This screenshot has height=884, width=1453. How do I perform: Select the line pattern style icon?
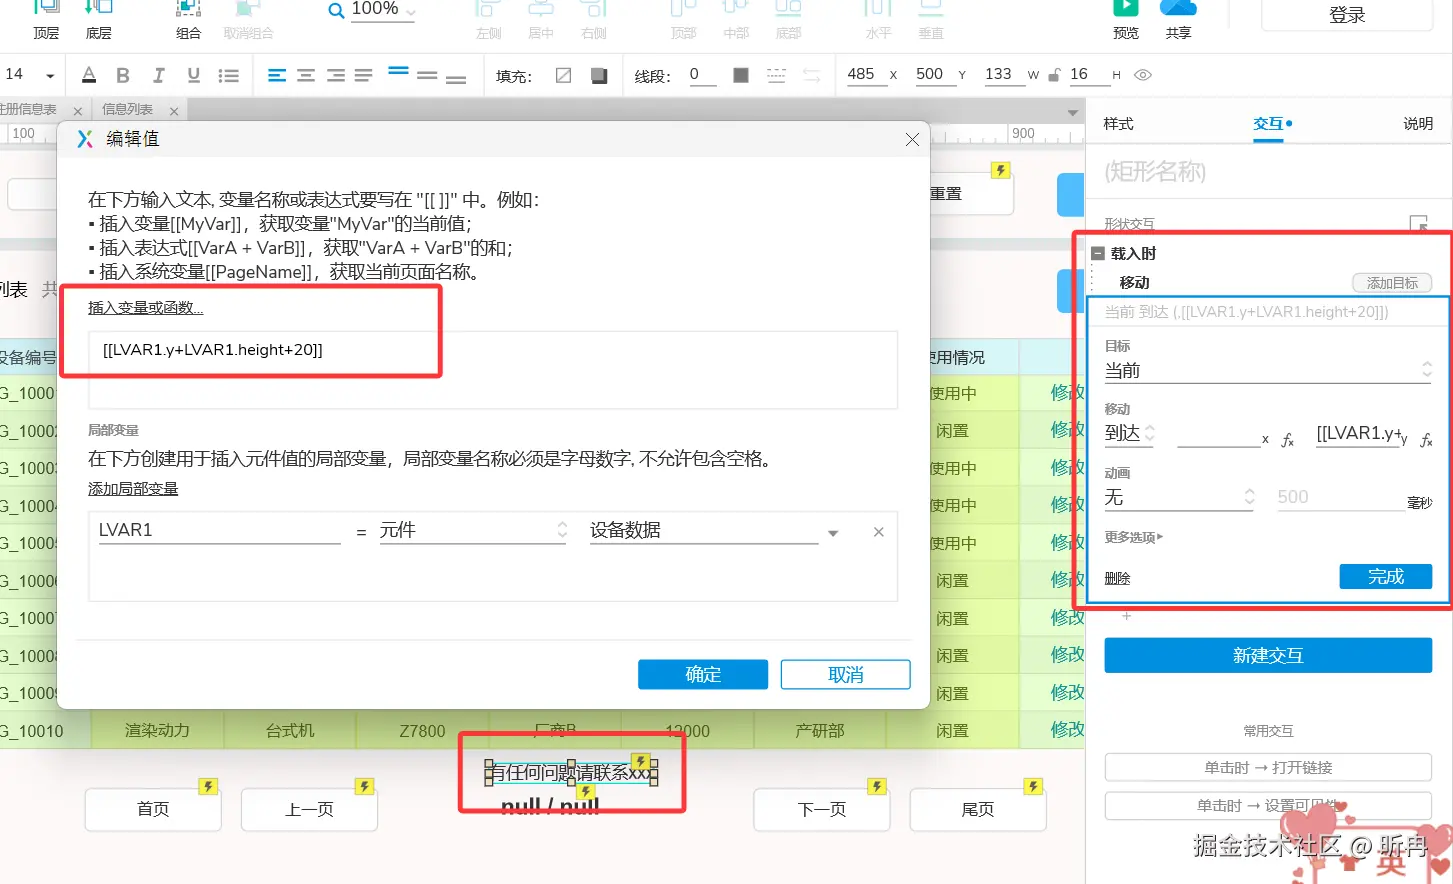point(776,75)
